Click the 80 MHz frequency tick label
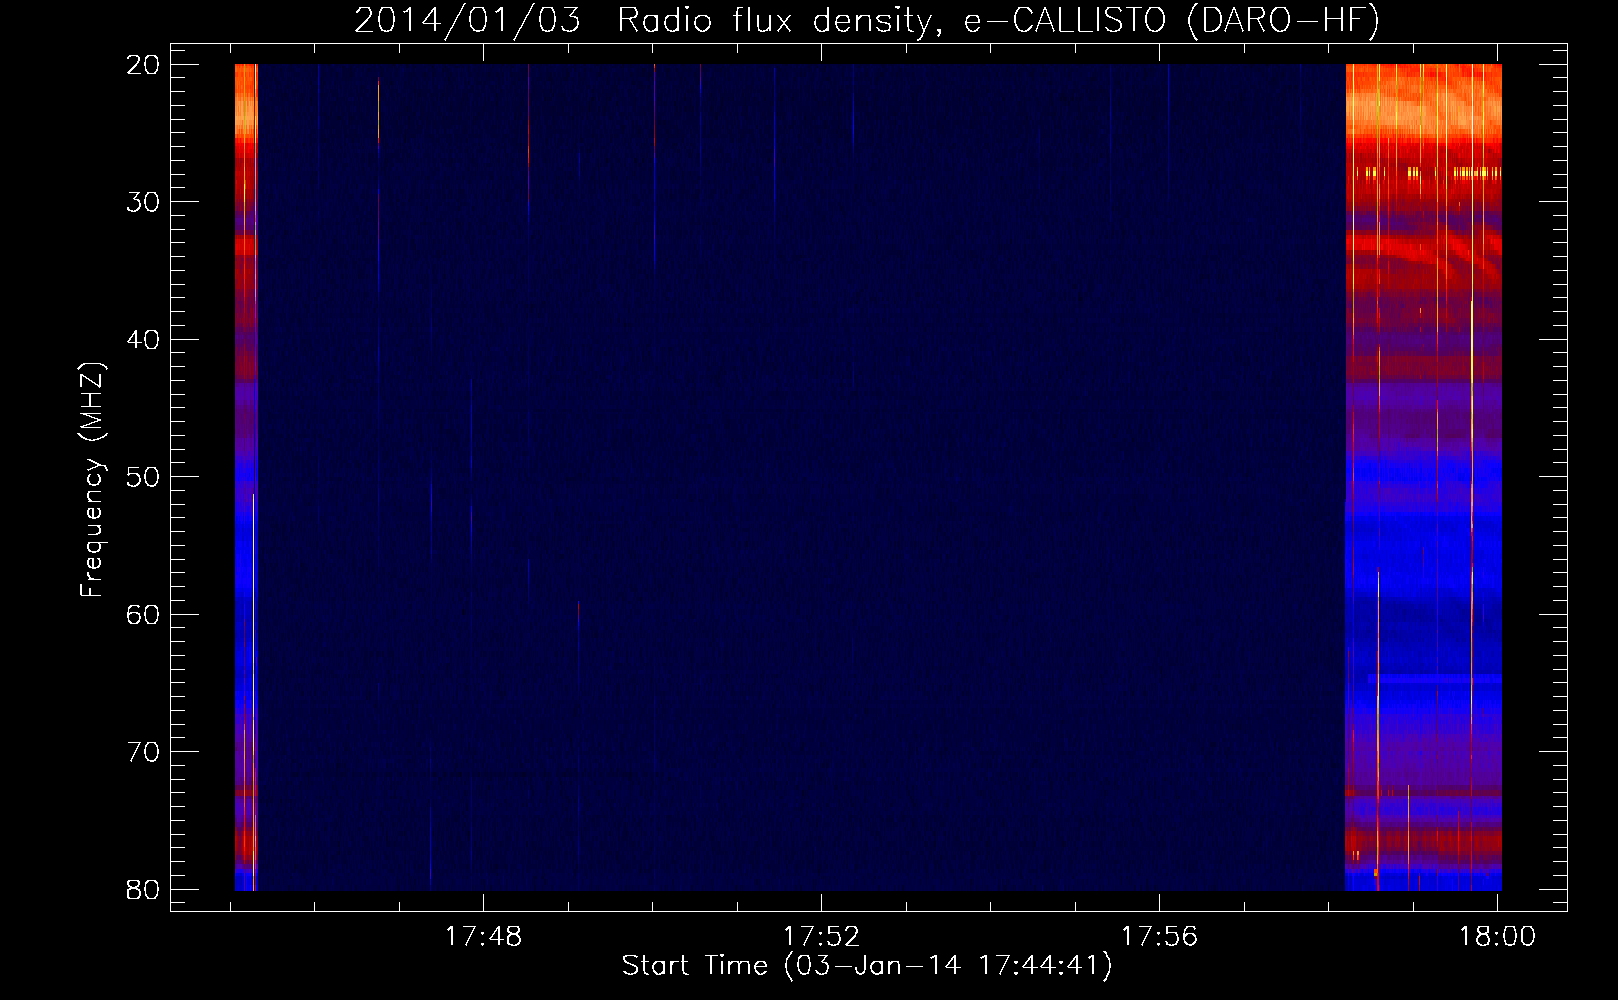 point(143,889)
